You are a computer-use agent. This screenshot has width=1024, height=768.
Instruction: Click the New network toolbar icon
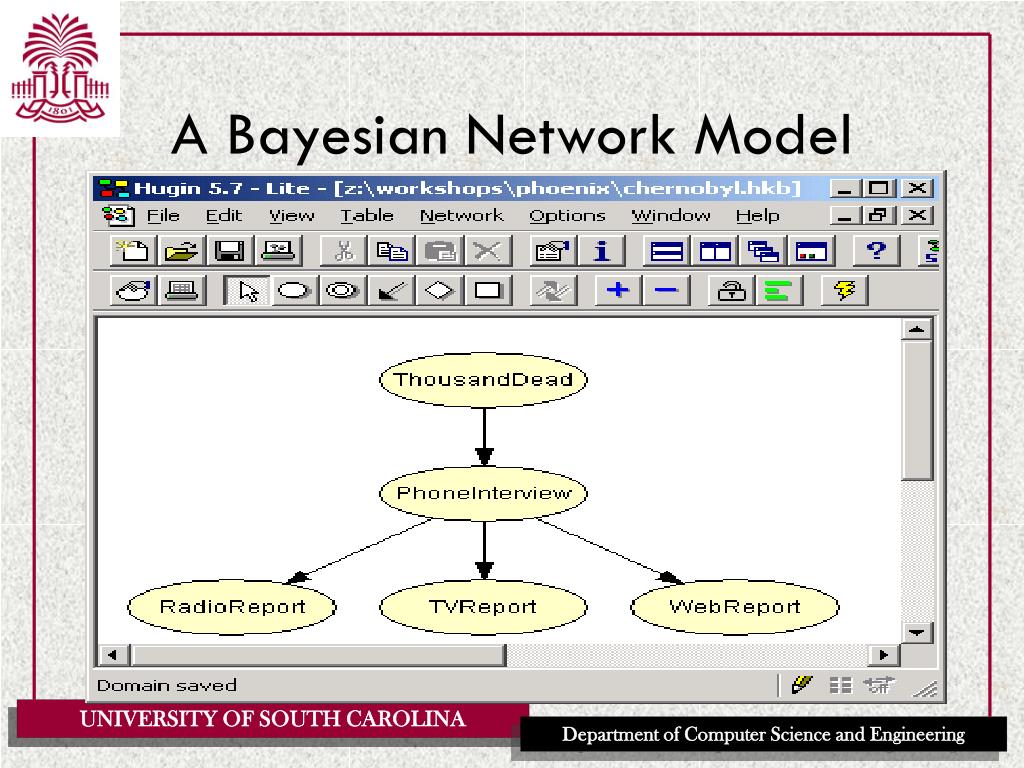pyautogui.click(x=133, y=251)
